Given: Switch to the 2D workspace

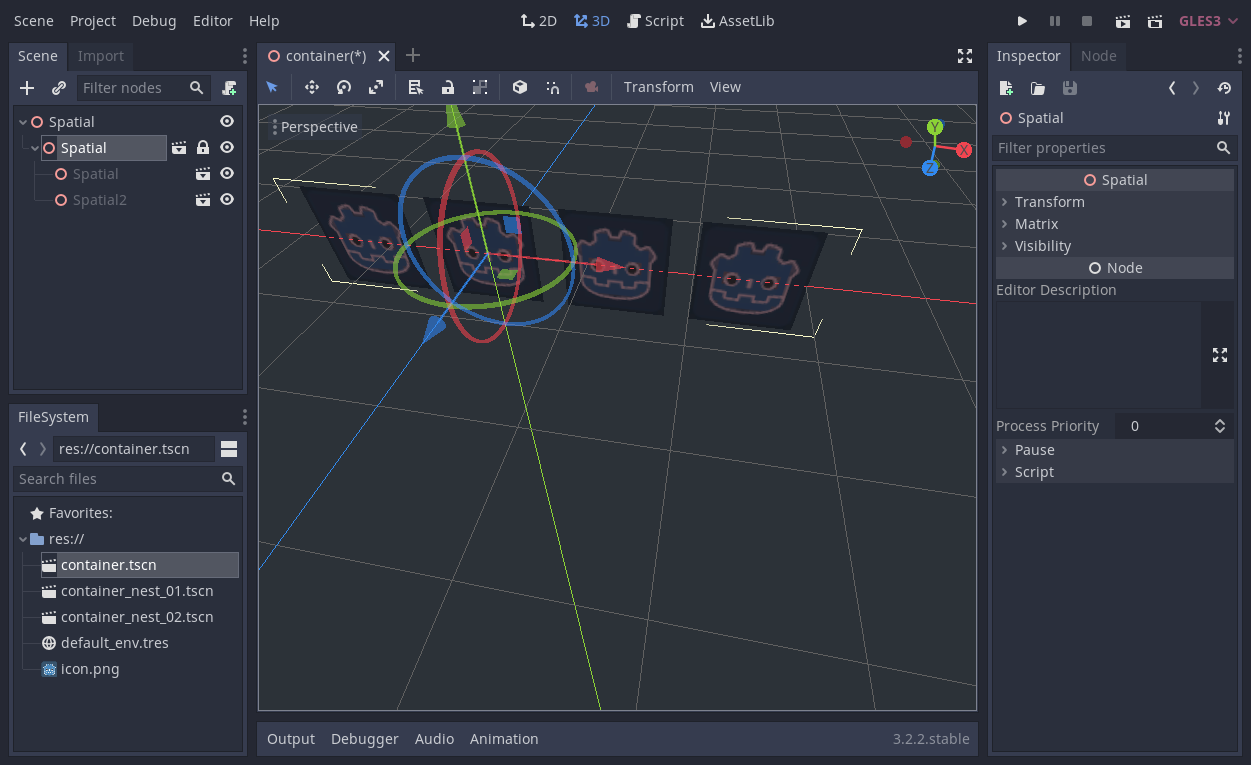Looking at the screenshot, I should tap(538, 20).
